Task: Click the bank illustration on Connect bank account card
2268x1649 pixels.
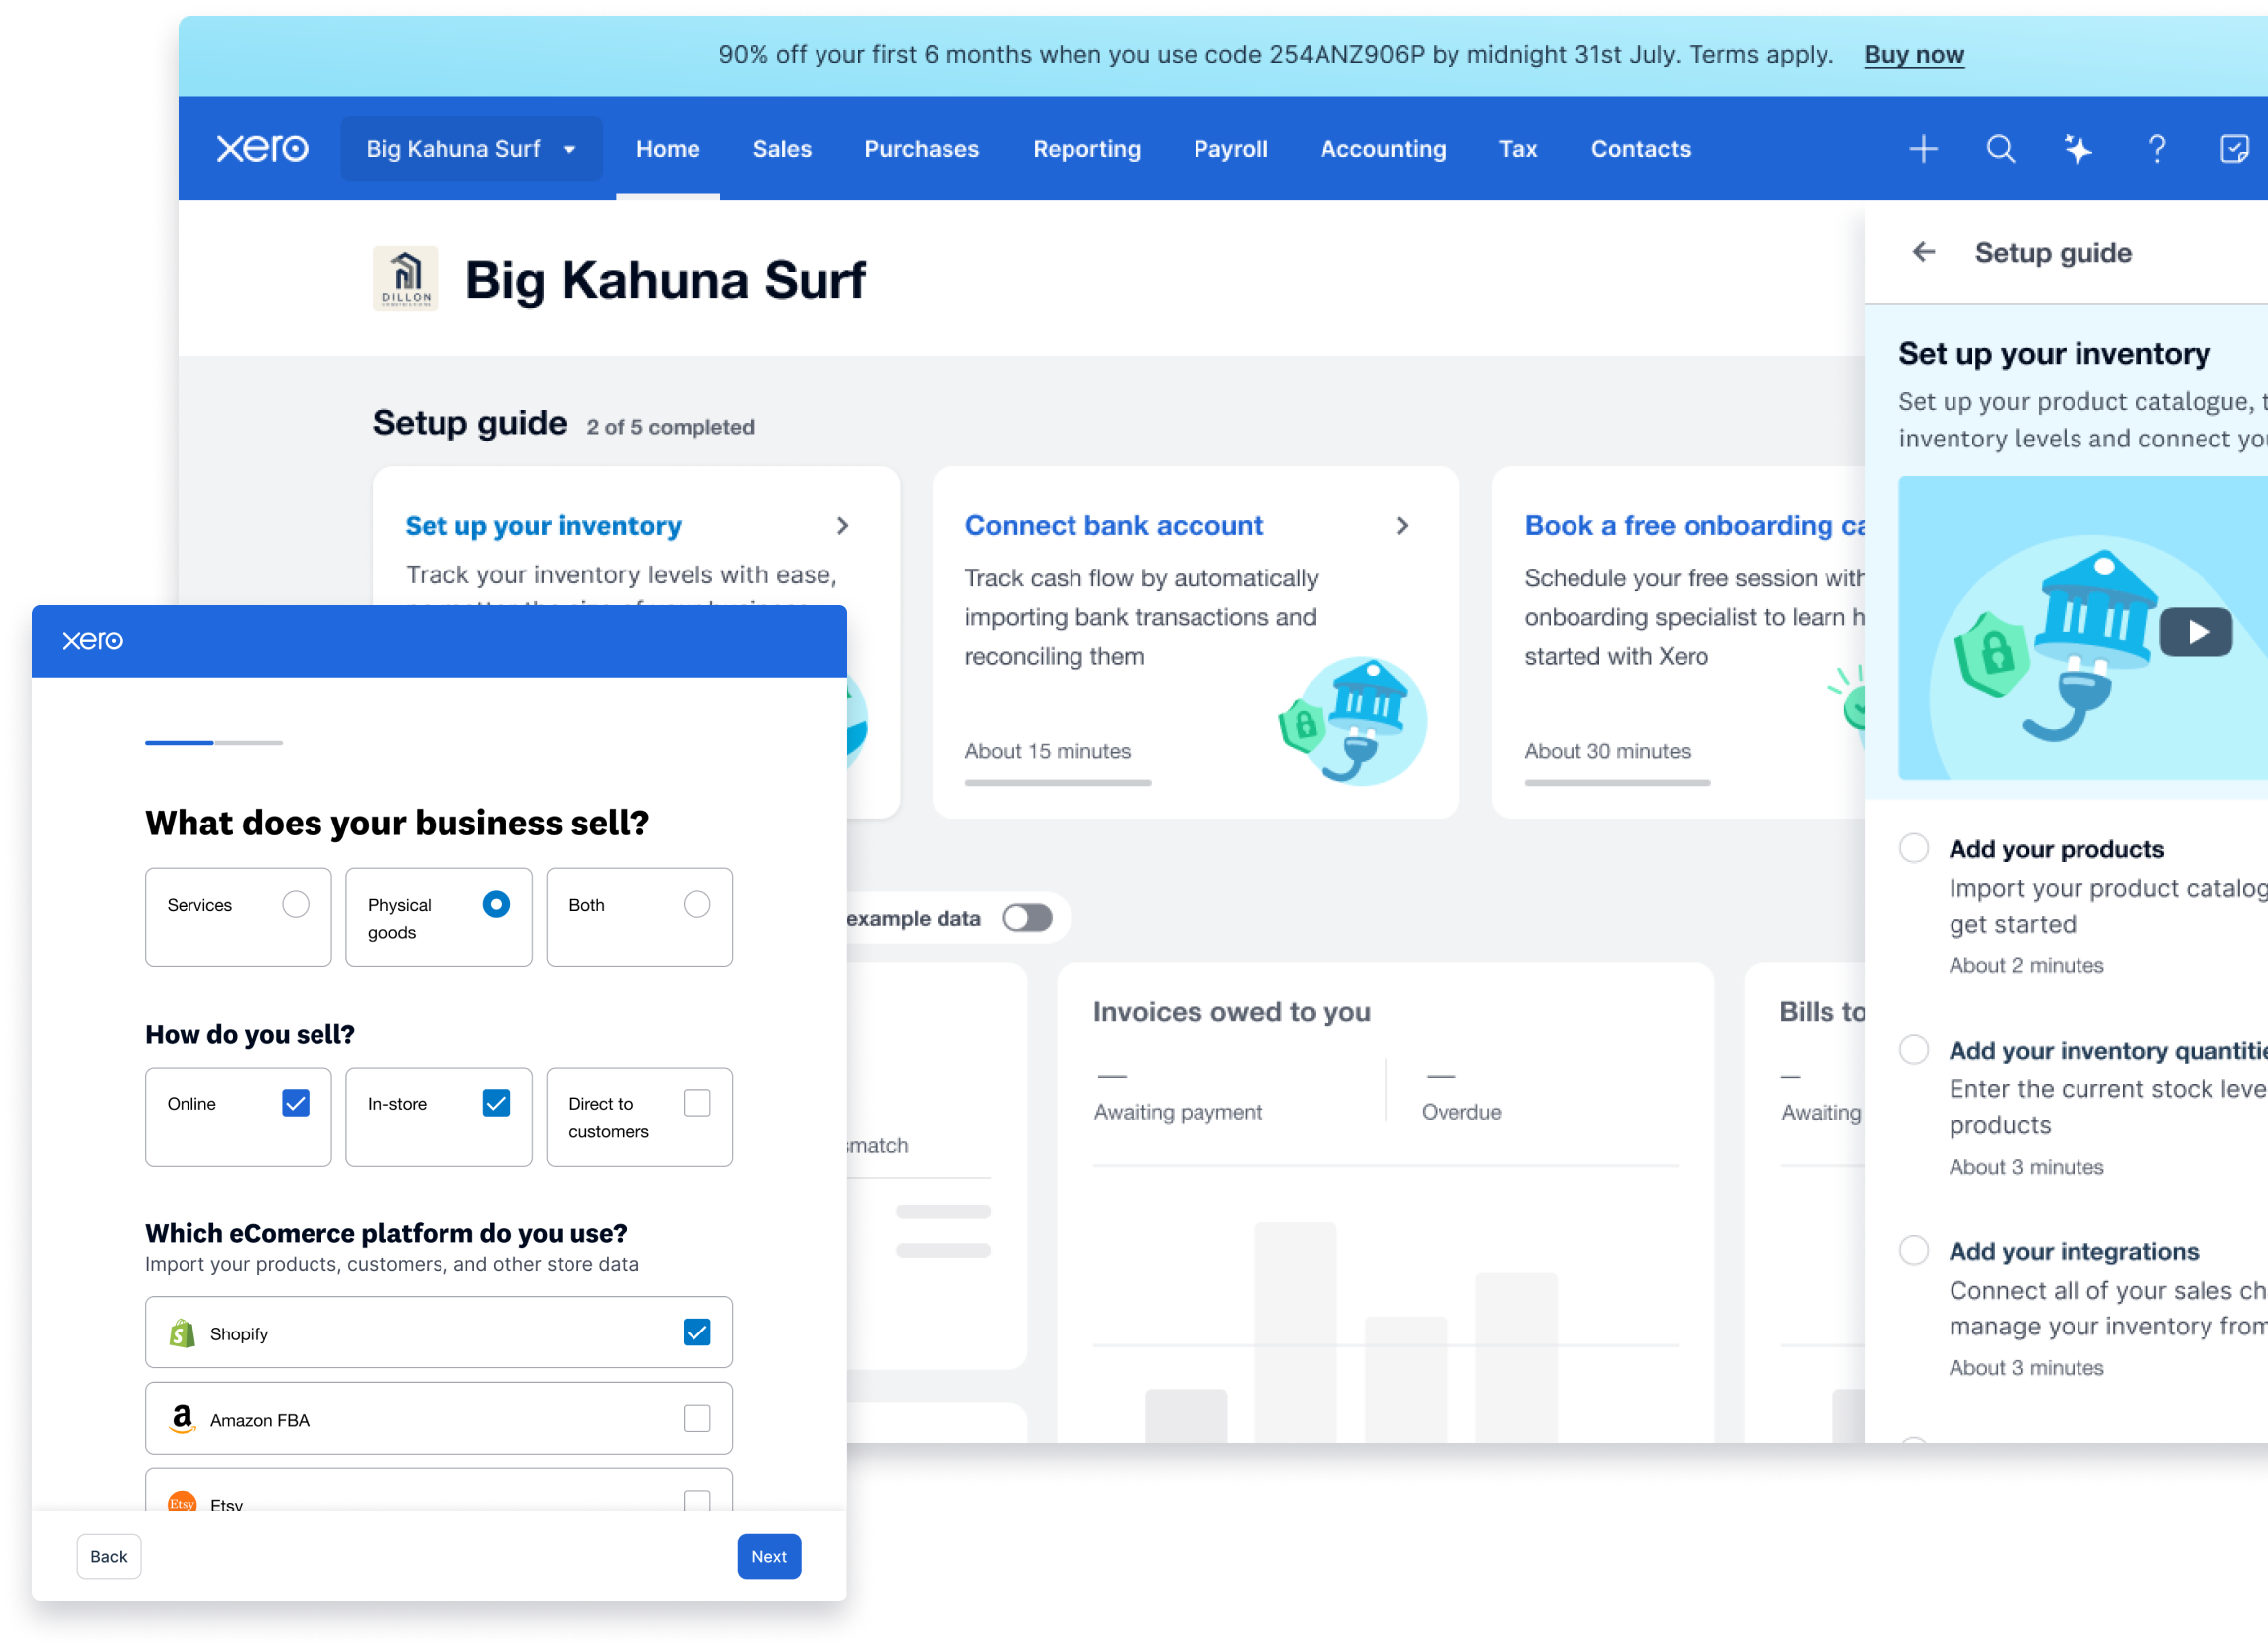Action: (1353, 719)
